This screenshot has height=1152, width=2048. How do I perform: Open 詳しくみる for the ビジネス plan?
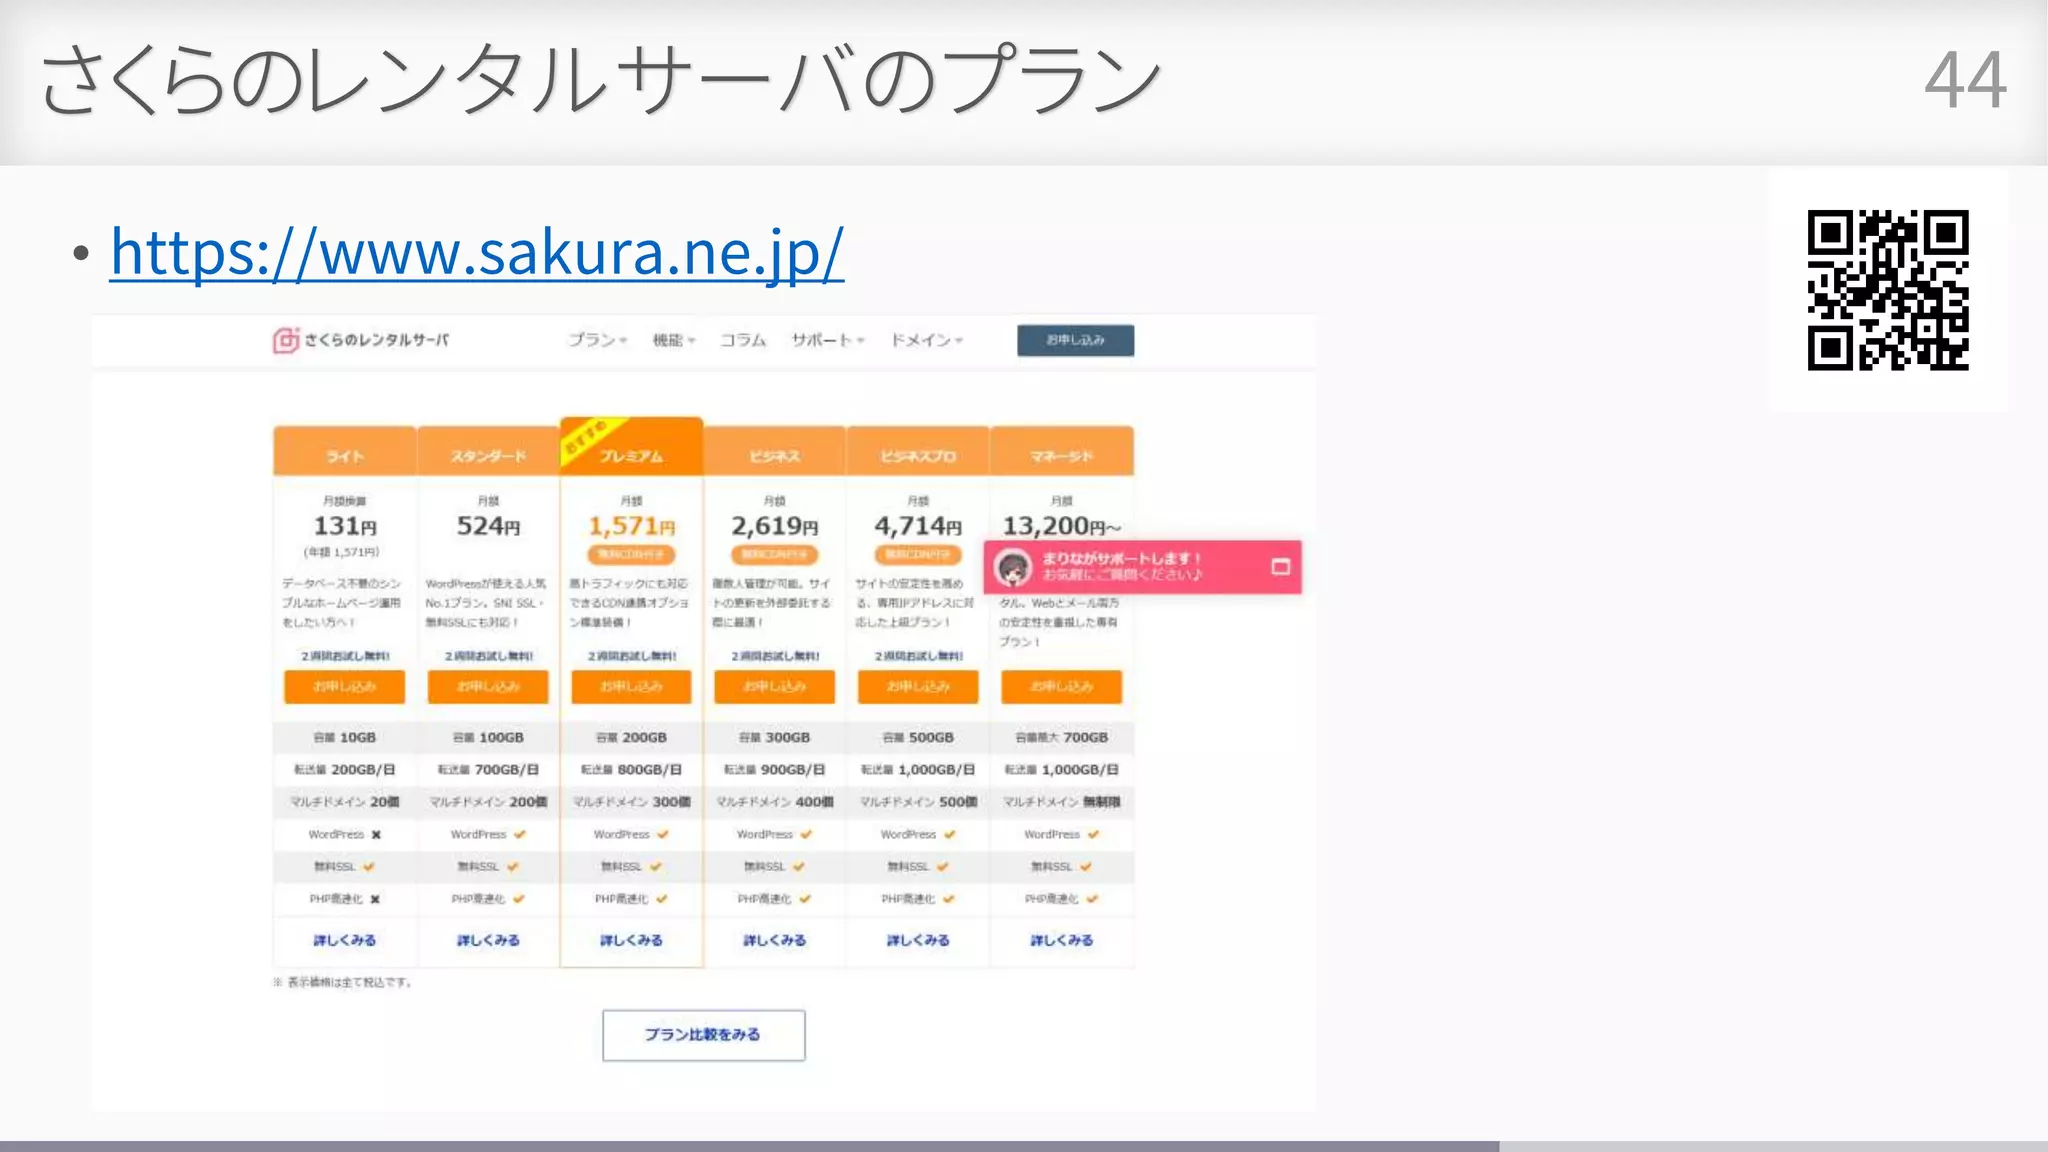[x=775, y=940]
